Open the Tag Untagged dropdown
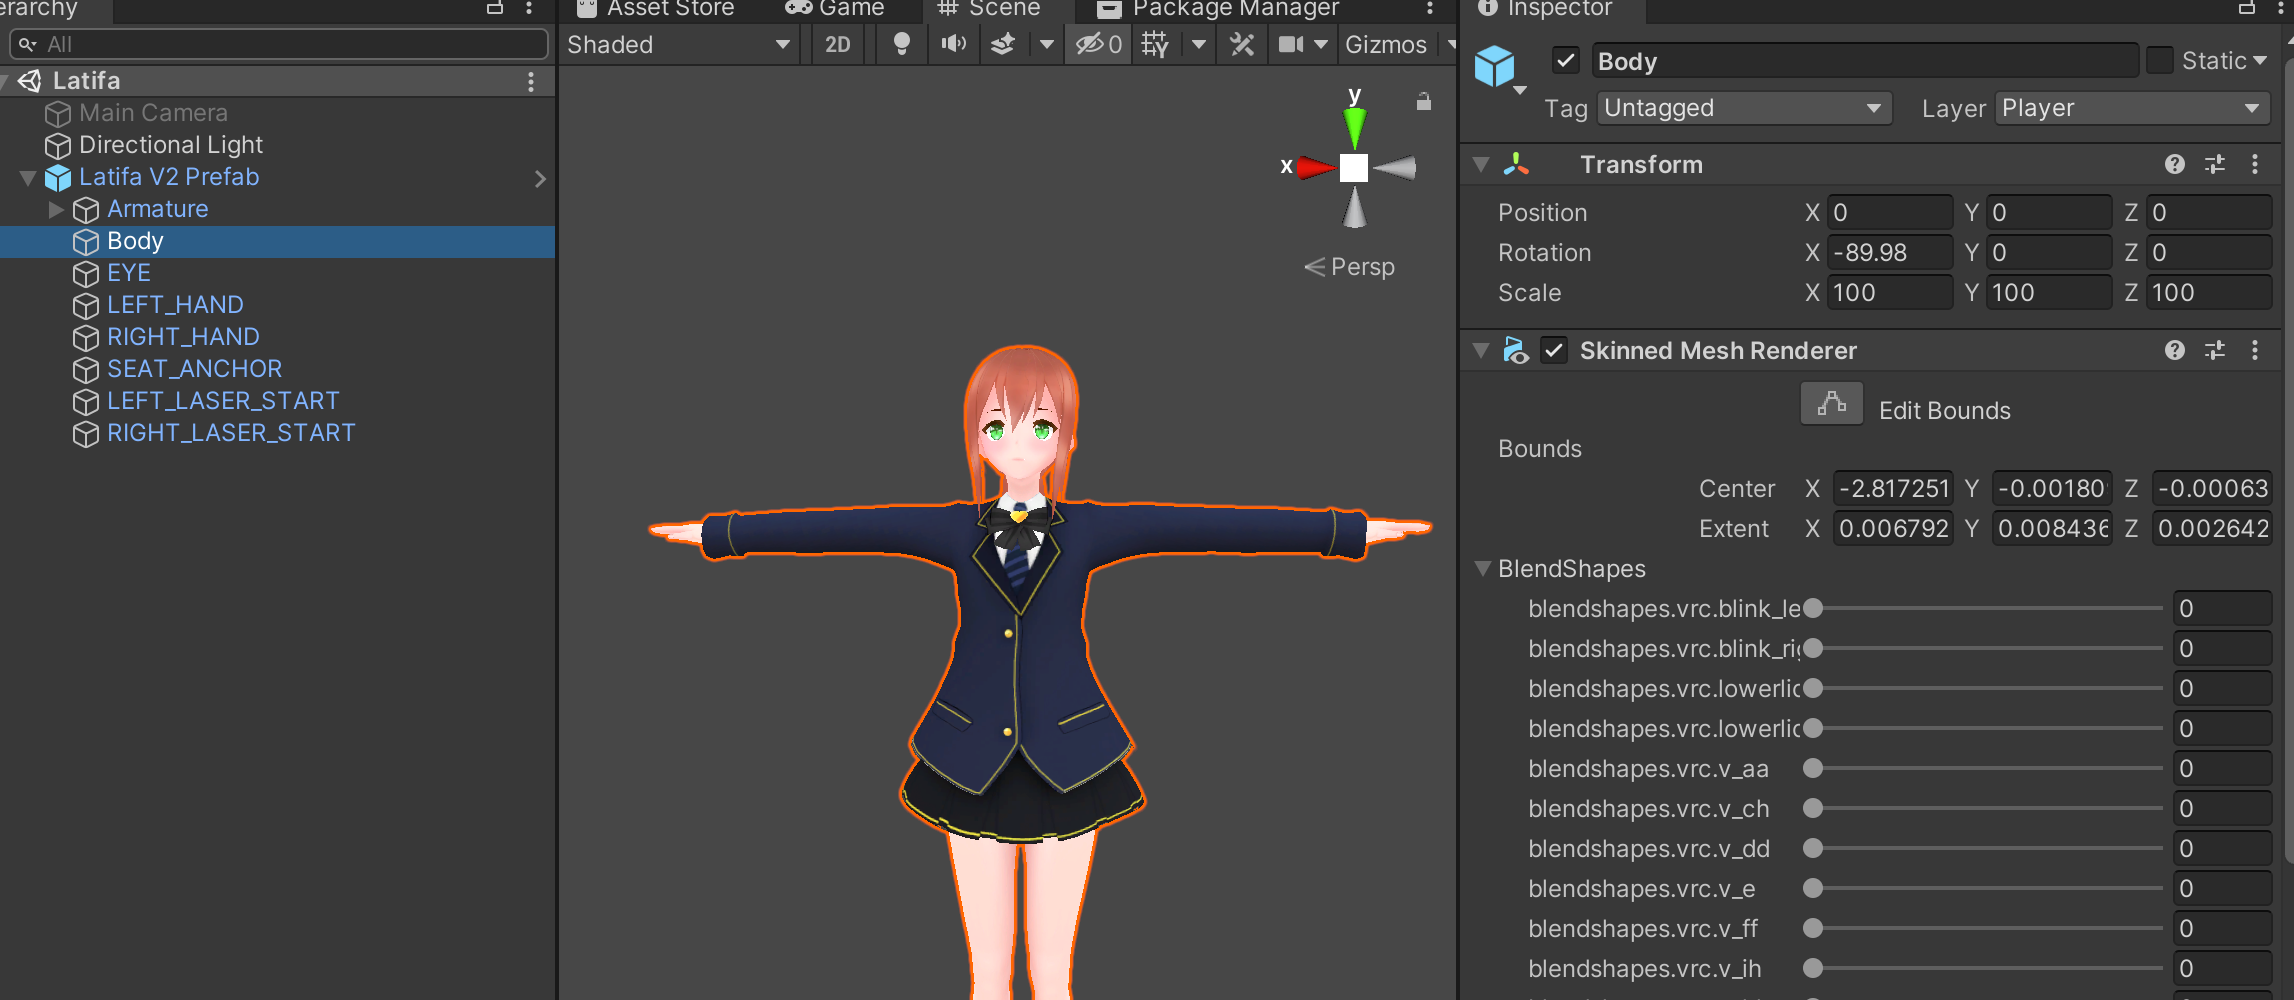 click(x=1743, y=108)
